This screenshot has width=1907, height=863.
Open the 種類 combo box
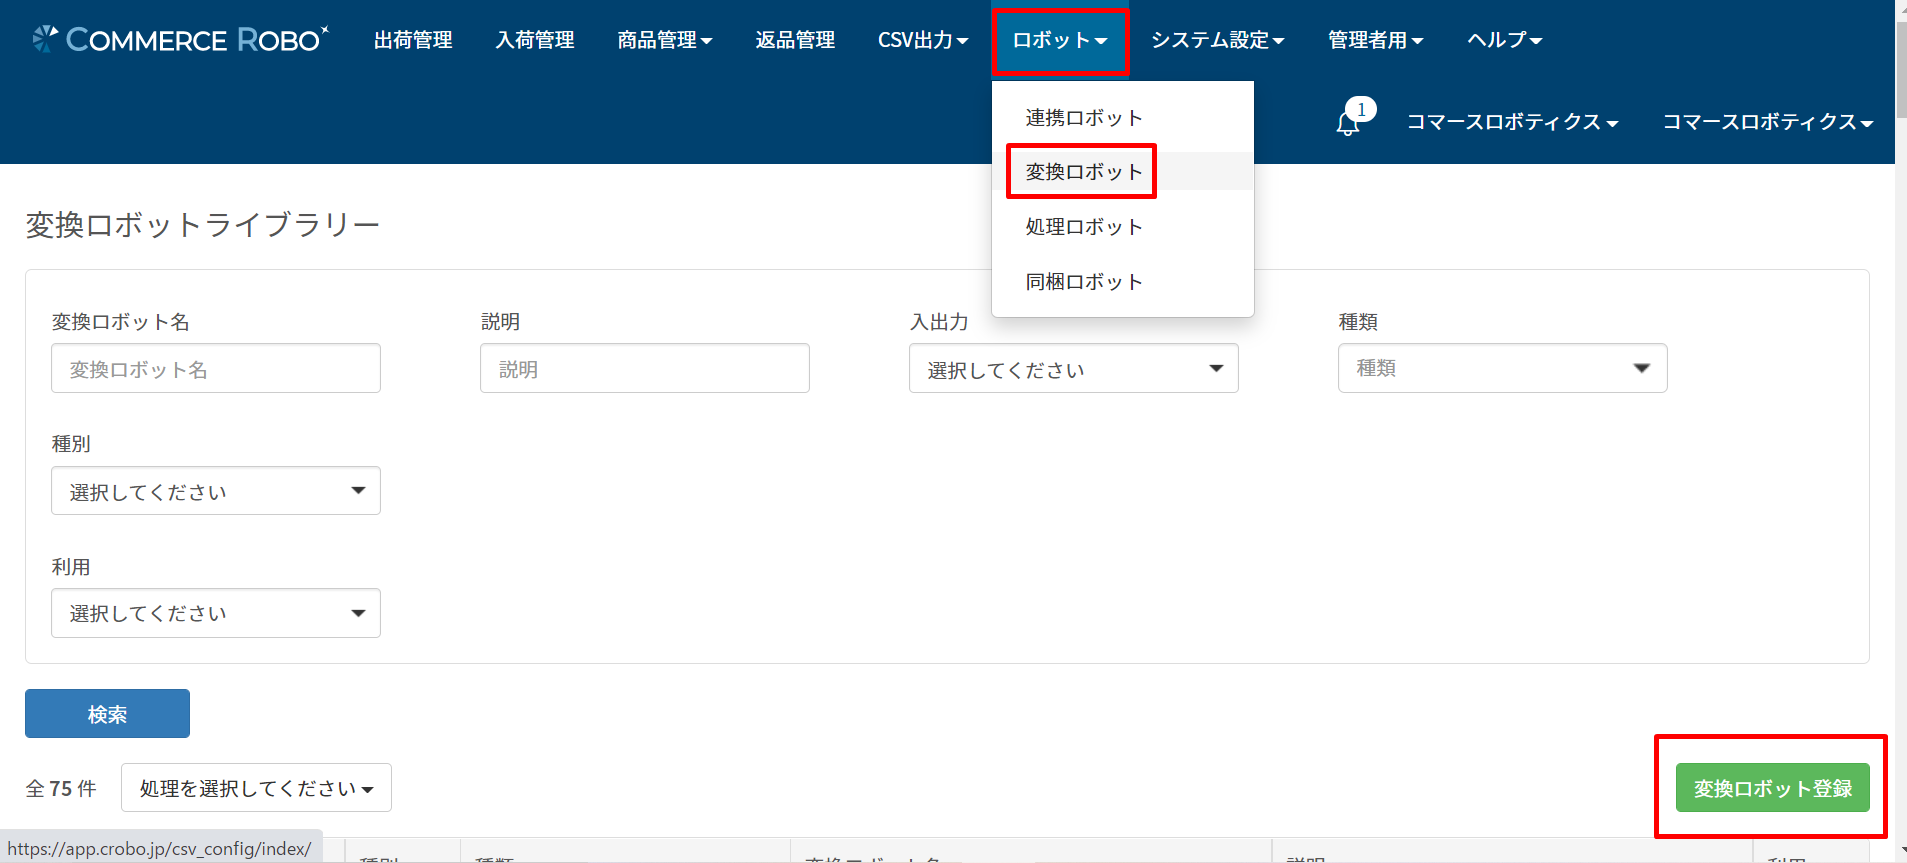click(1503, 368)
